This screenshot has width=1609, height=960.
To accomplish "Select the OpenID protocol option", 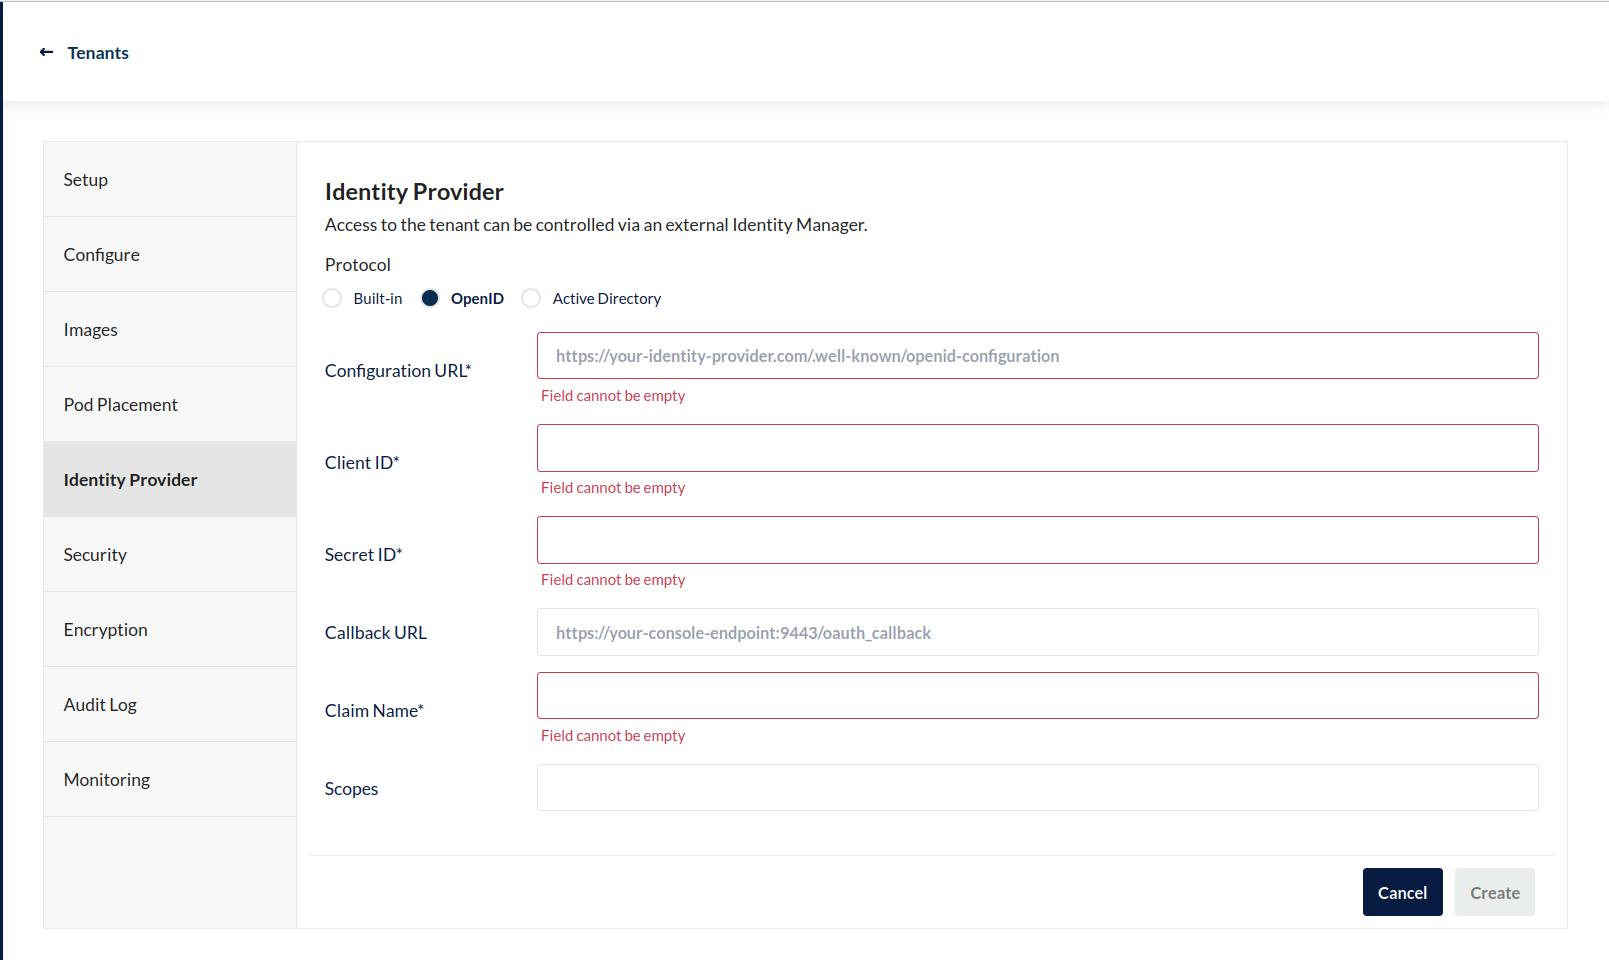I will pos(430,299).
